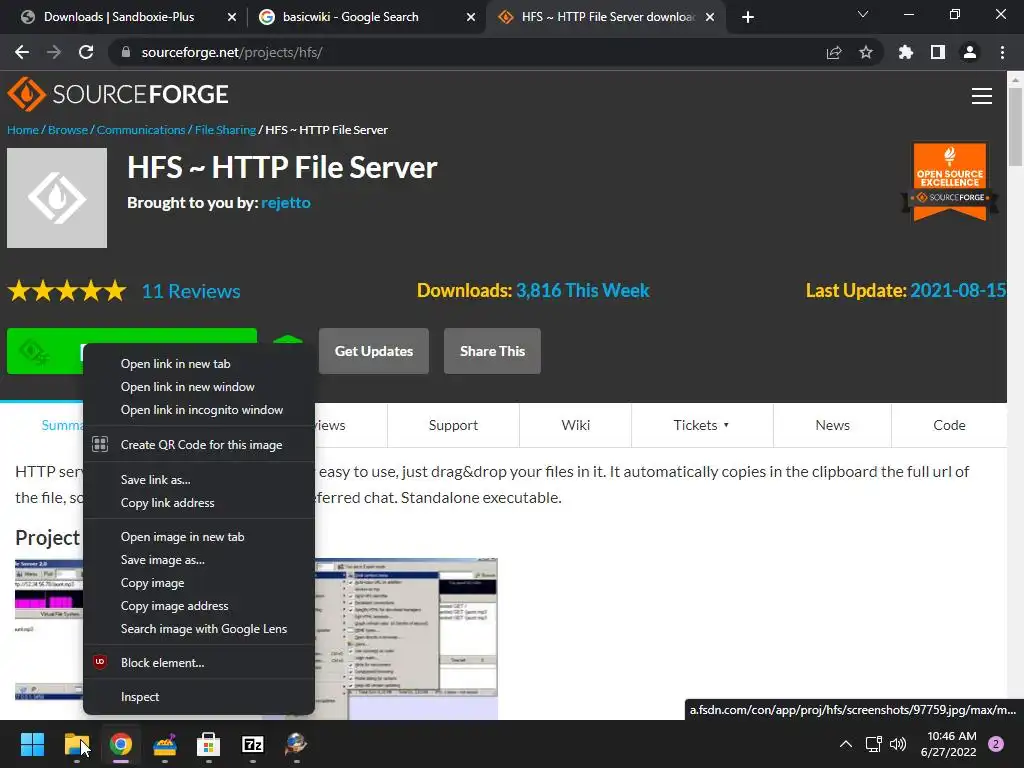
Task: Open the News tab
Action: (x=833, y=425)
